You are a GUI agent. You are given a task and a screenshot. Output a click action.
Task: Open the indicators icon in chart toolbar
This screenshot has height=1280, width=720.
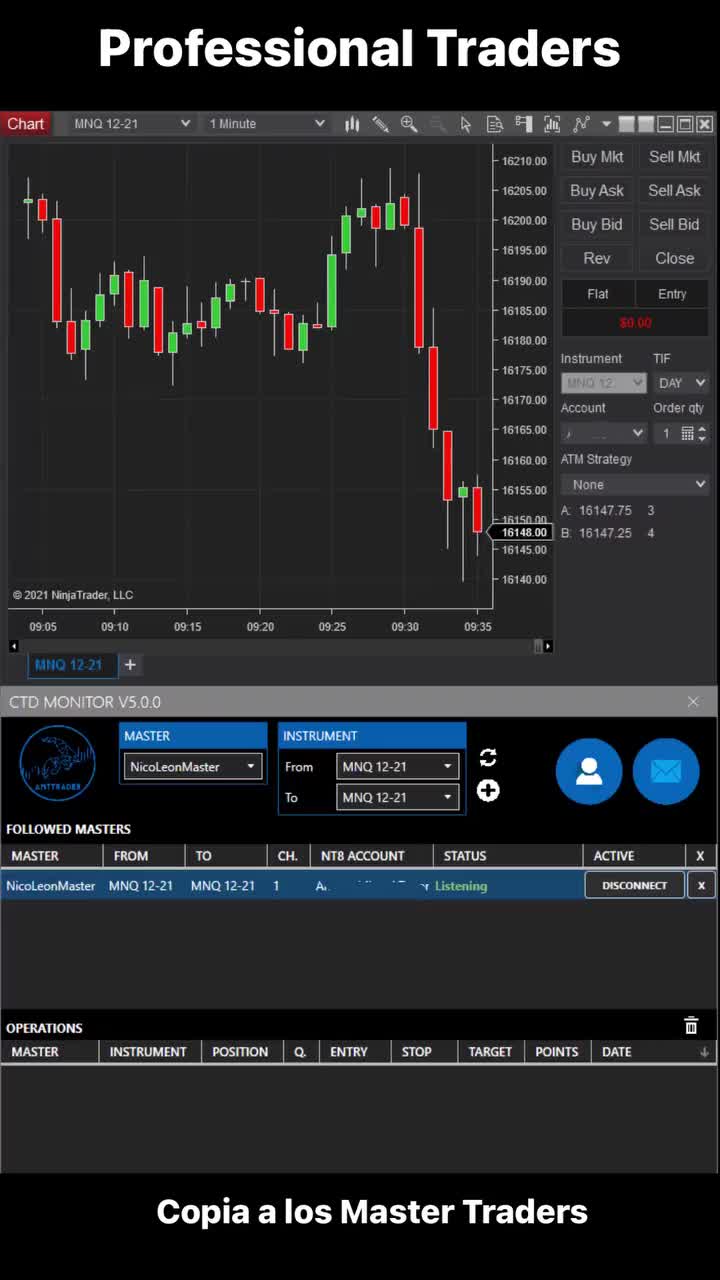tap(552, 124)
